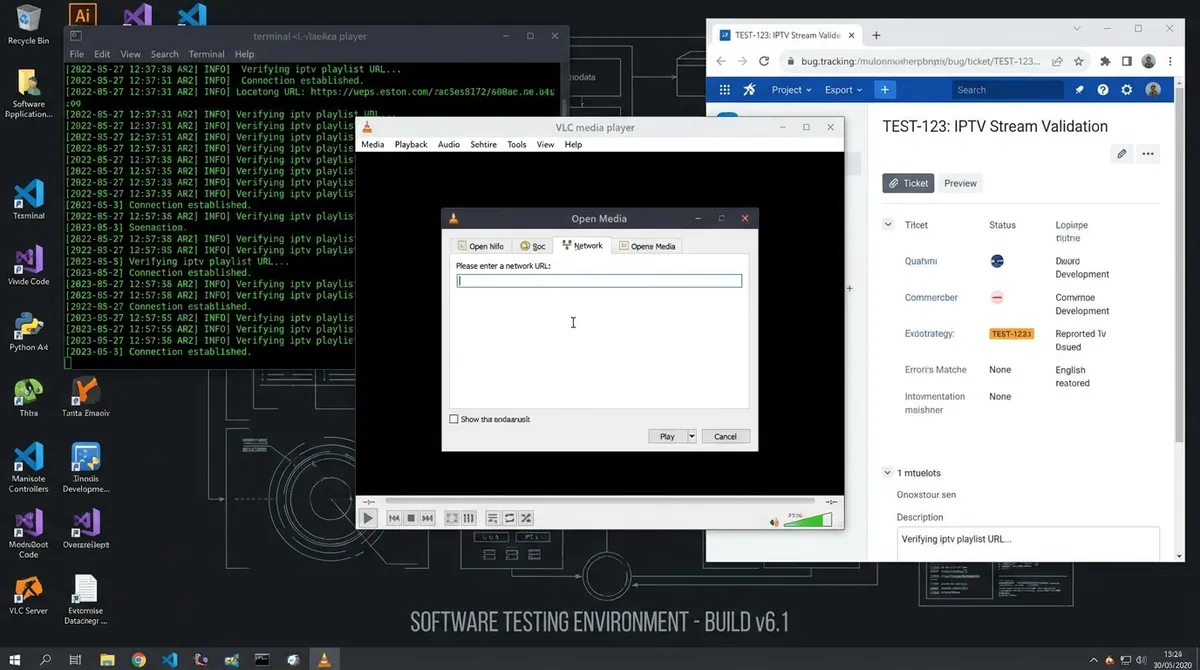Adjust the VLC volume slider

808,520
